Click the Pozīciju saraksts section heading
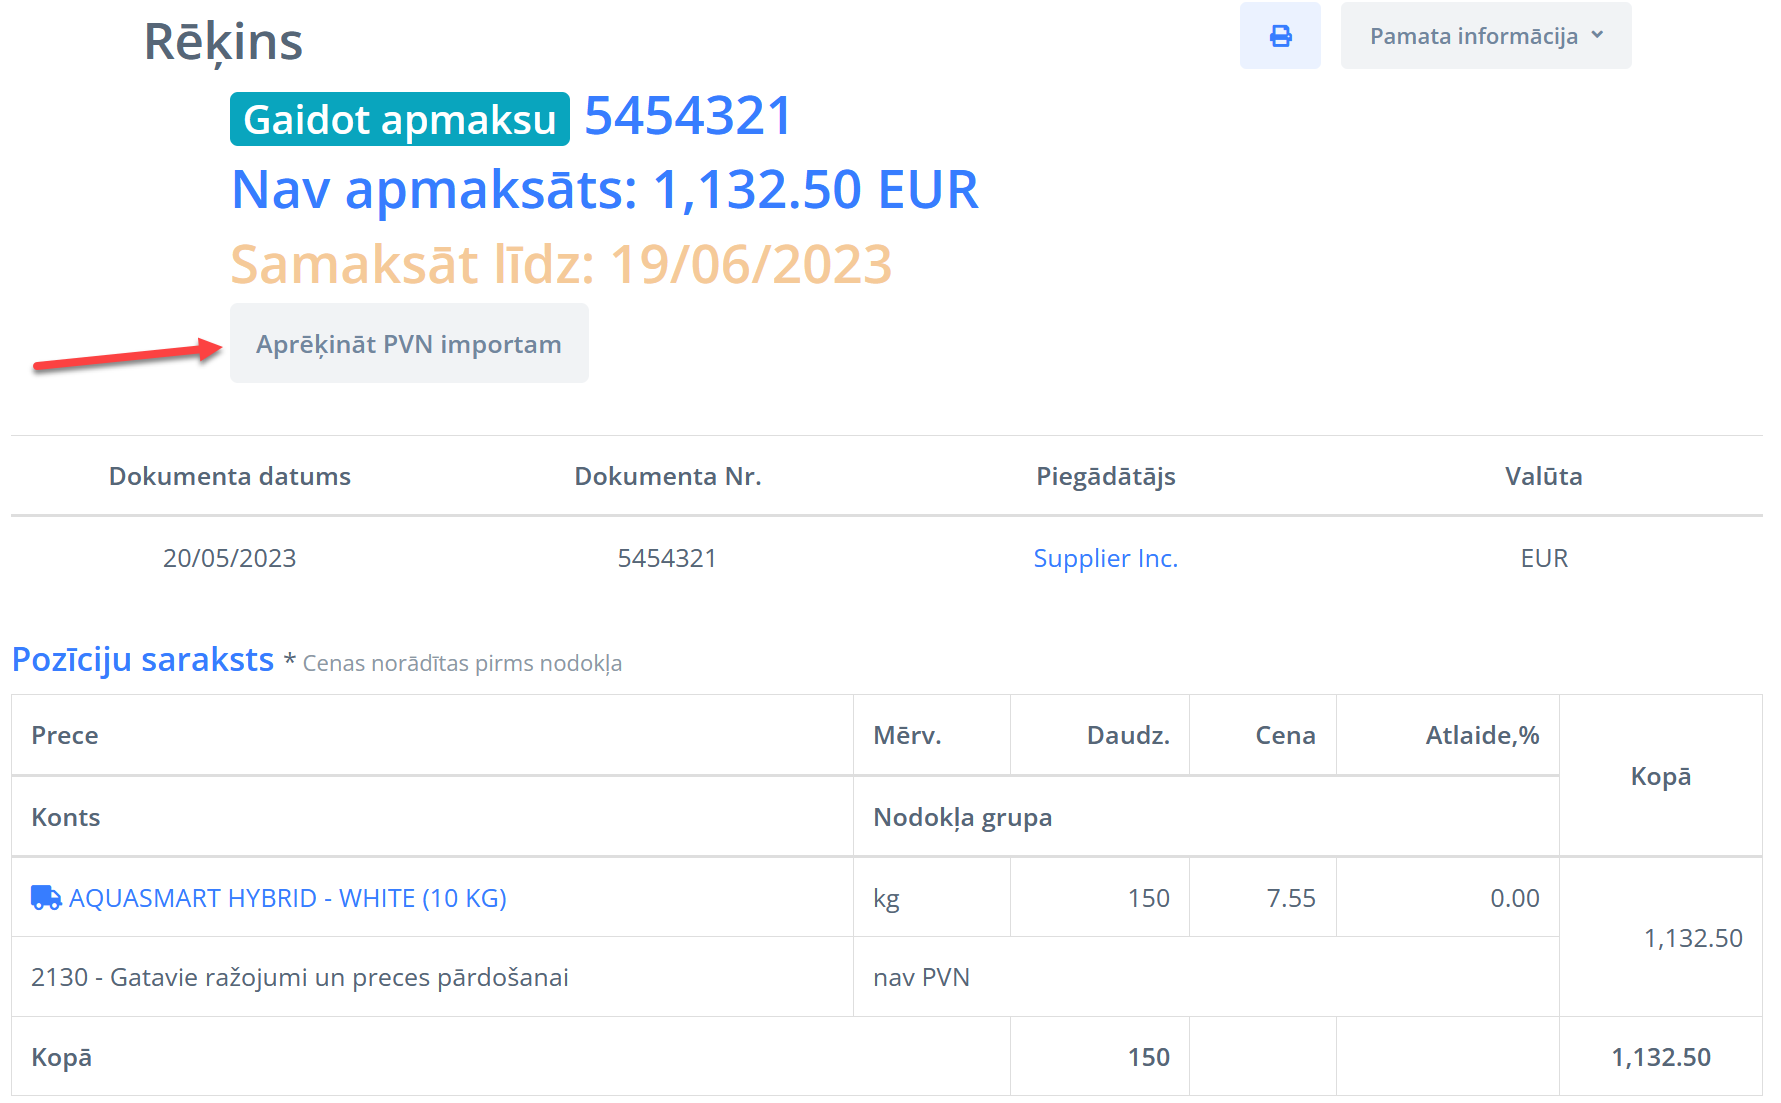 143,660
